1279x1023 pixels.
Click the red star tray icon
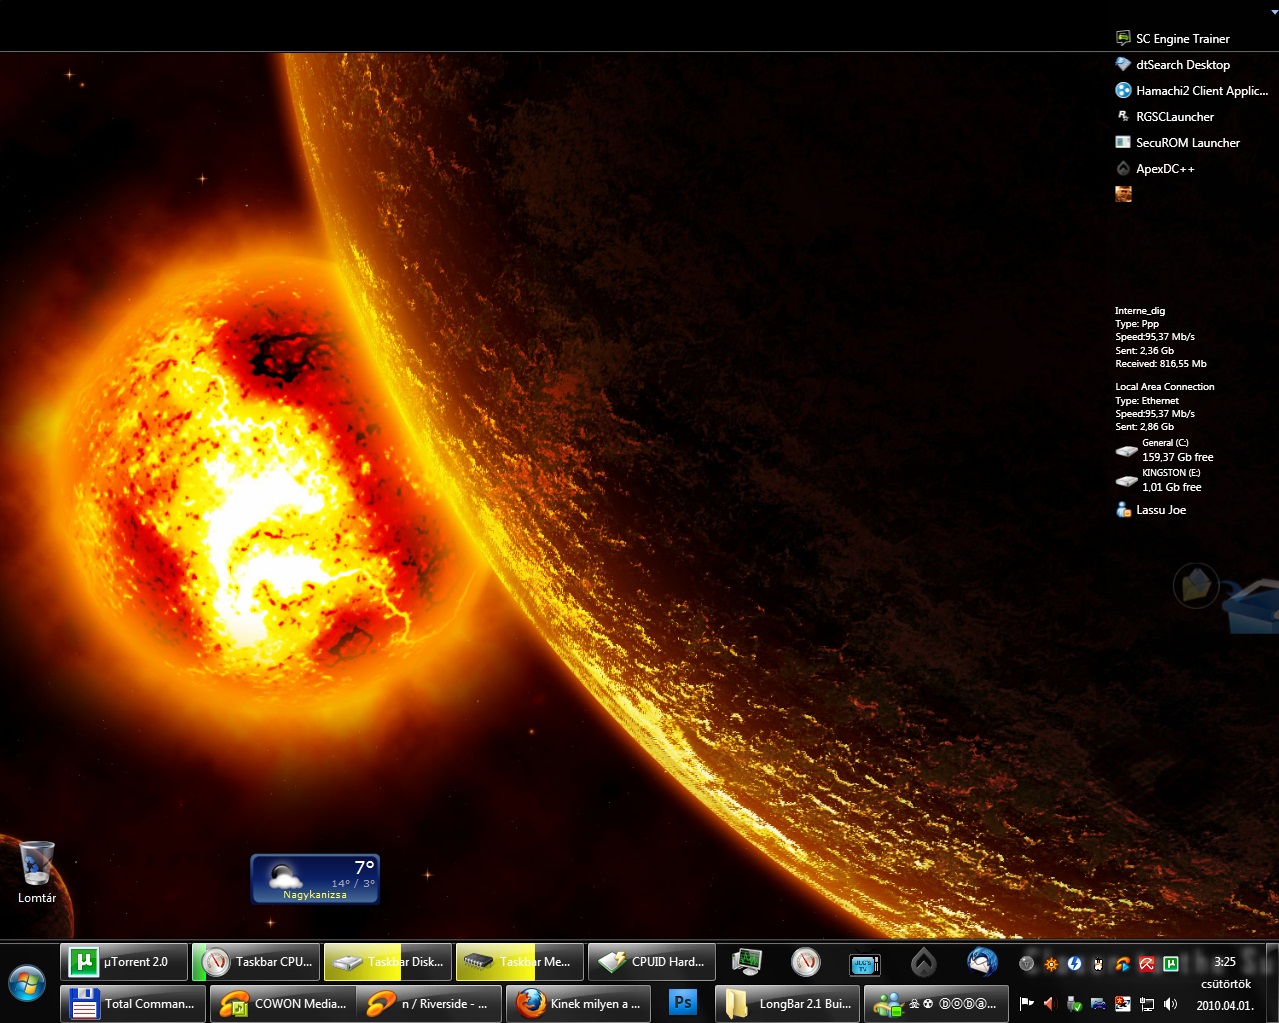coord(1123,1004)
